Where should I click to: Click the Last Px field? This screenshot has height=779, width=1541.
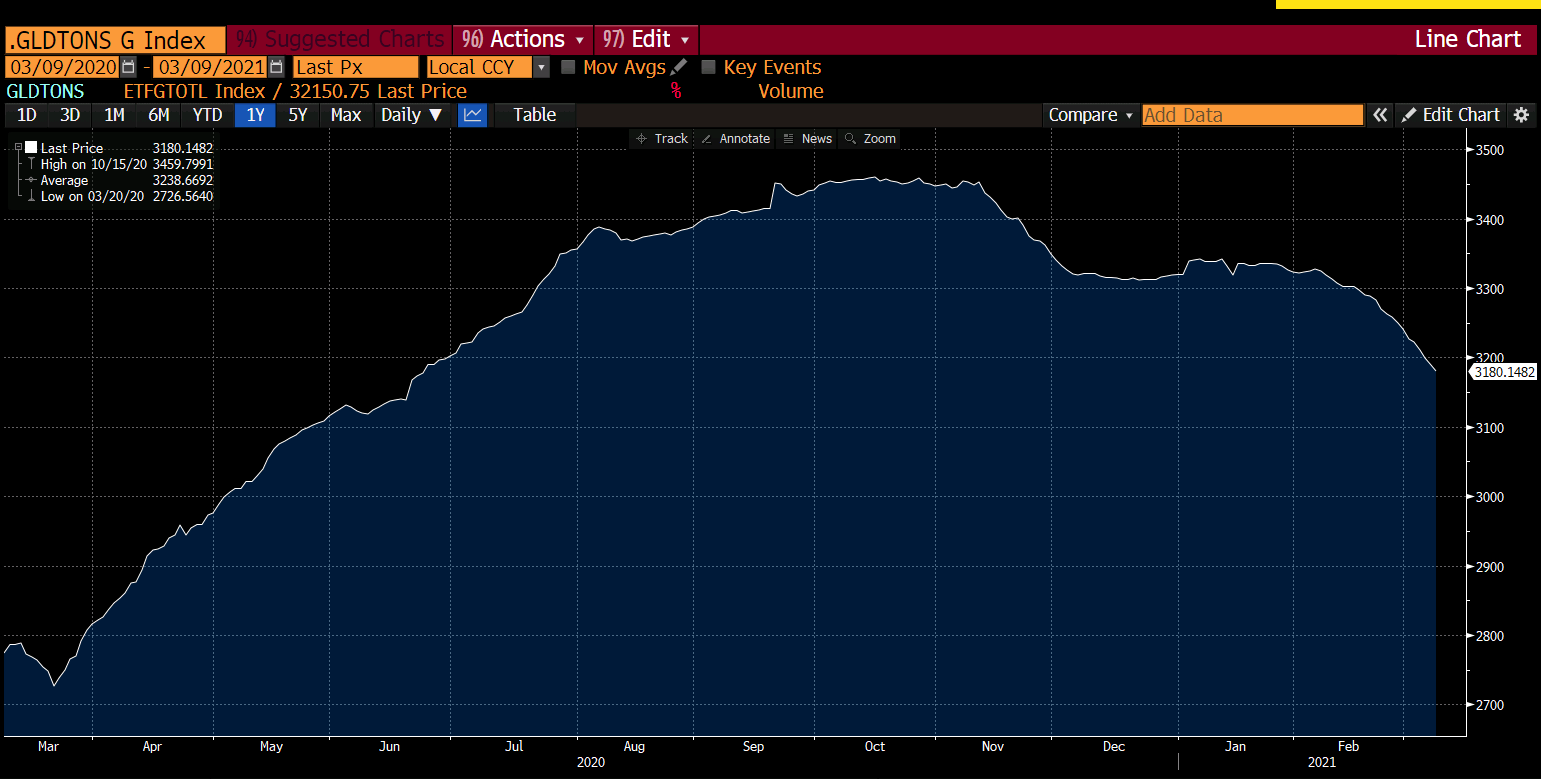(x=356, y=67)
